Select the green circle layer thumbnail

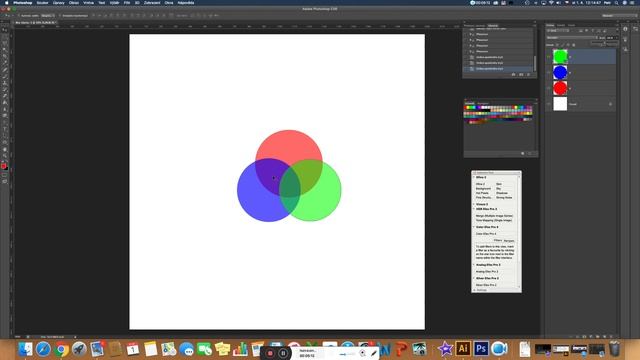pyautogui.click(x=560, y=56)
